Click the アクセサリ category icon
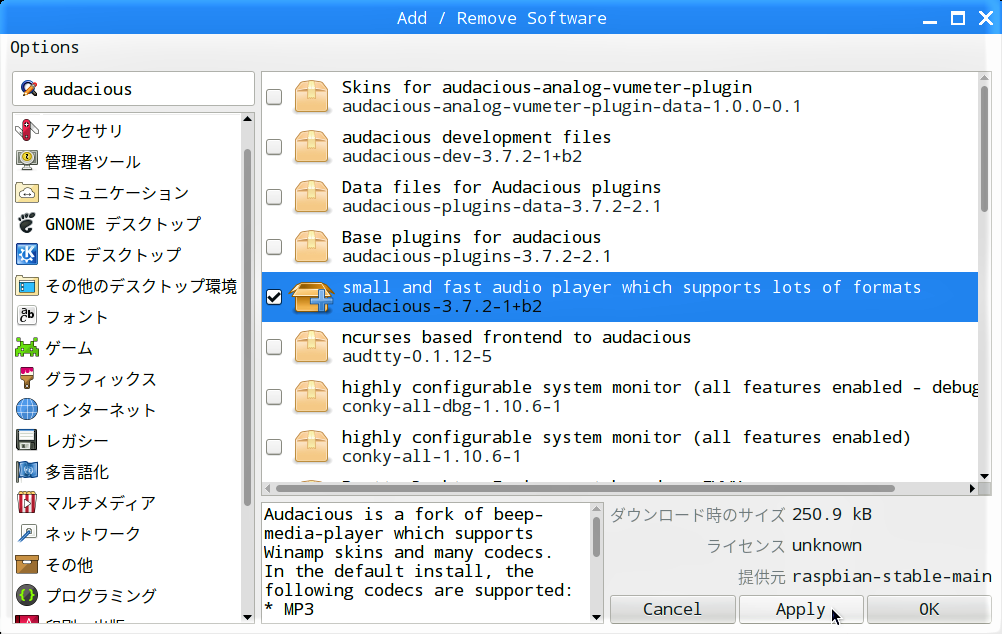This screenshot has height=634, width=1002. coord(27,130)
